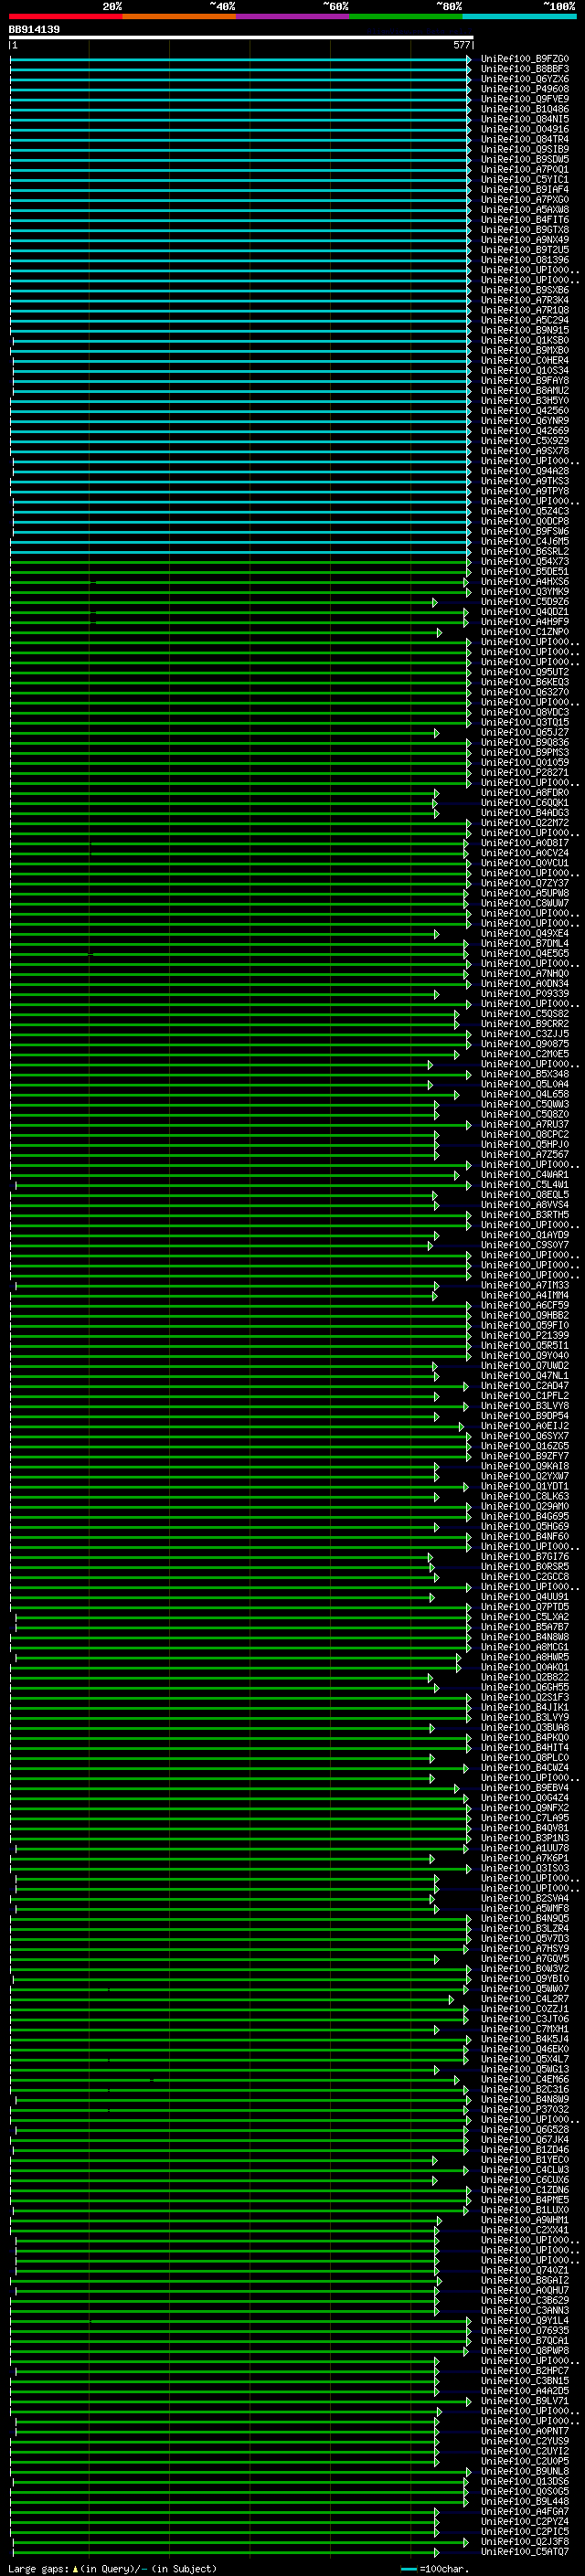The image size is (585, 2576).
Task: Select the UniRef100_C1ZNP0 label
Action: pyautogui.click(x=525, y=631)
